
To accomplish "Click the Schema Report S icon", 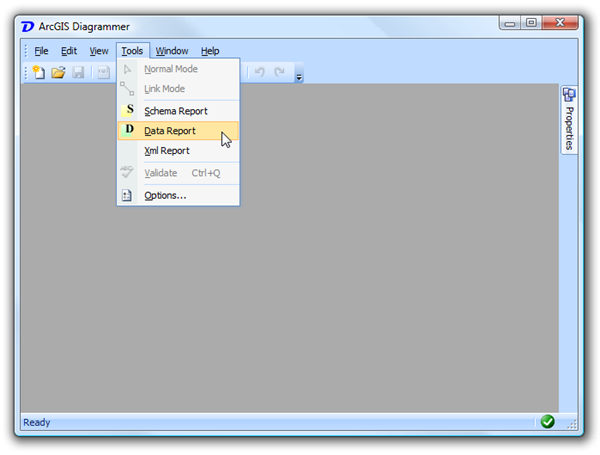I will pyautogui.click(x=128, y=111).
